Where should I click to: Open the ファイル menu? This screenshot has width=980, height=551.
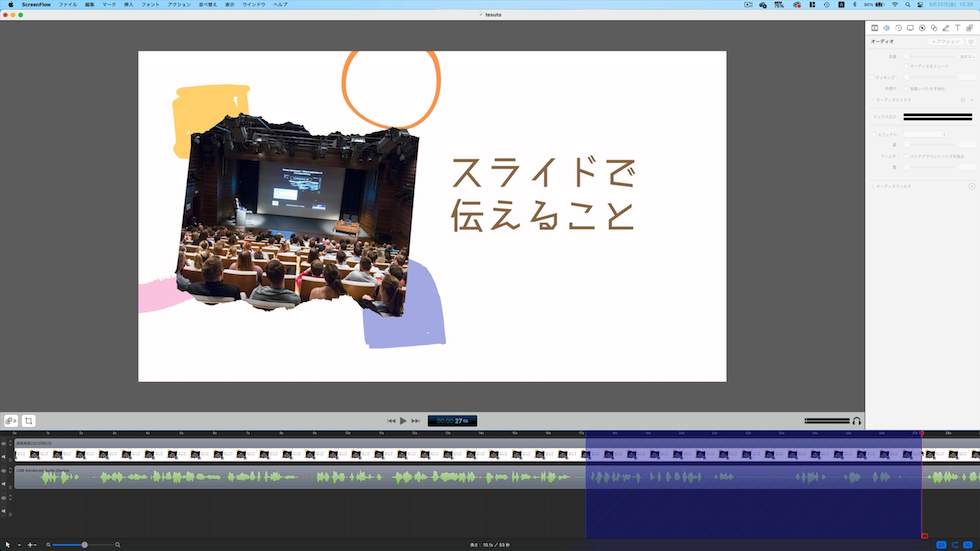(68, 4)
